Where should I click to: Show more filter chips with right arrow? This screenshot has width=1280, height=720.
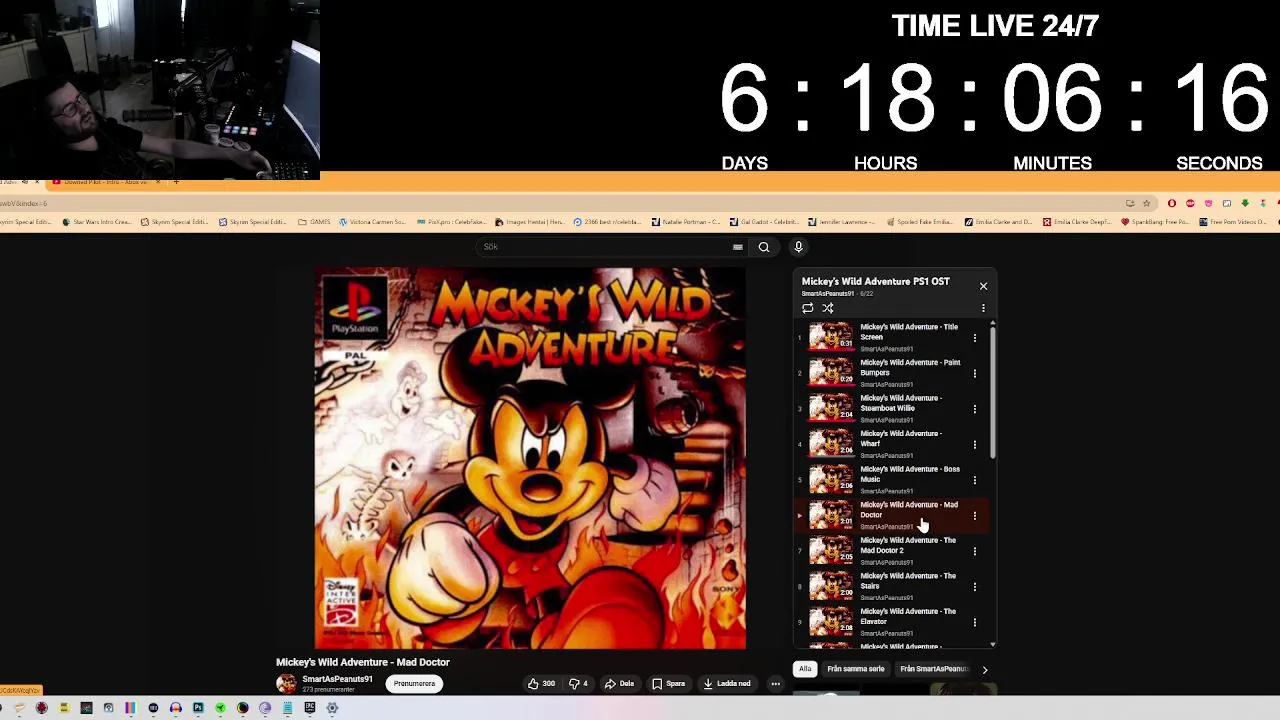[x=985, y=670]
